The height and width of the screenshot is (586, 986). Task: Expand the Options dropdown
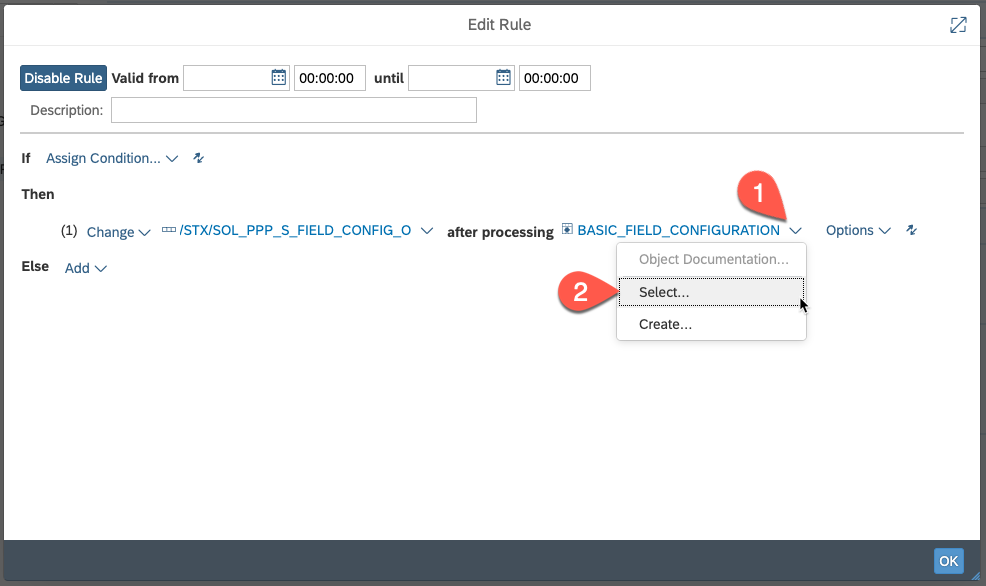pos(857,230)
